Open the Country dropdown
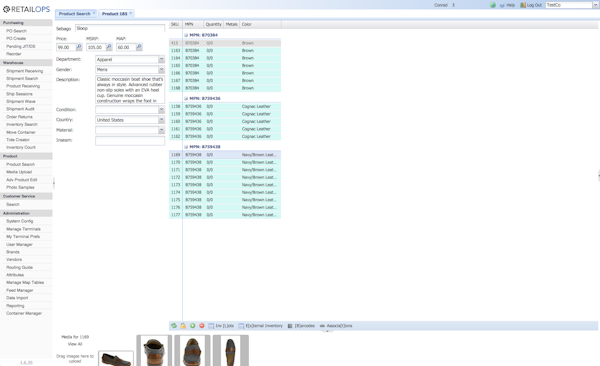 (161, 120)
